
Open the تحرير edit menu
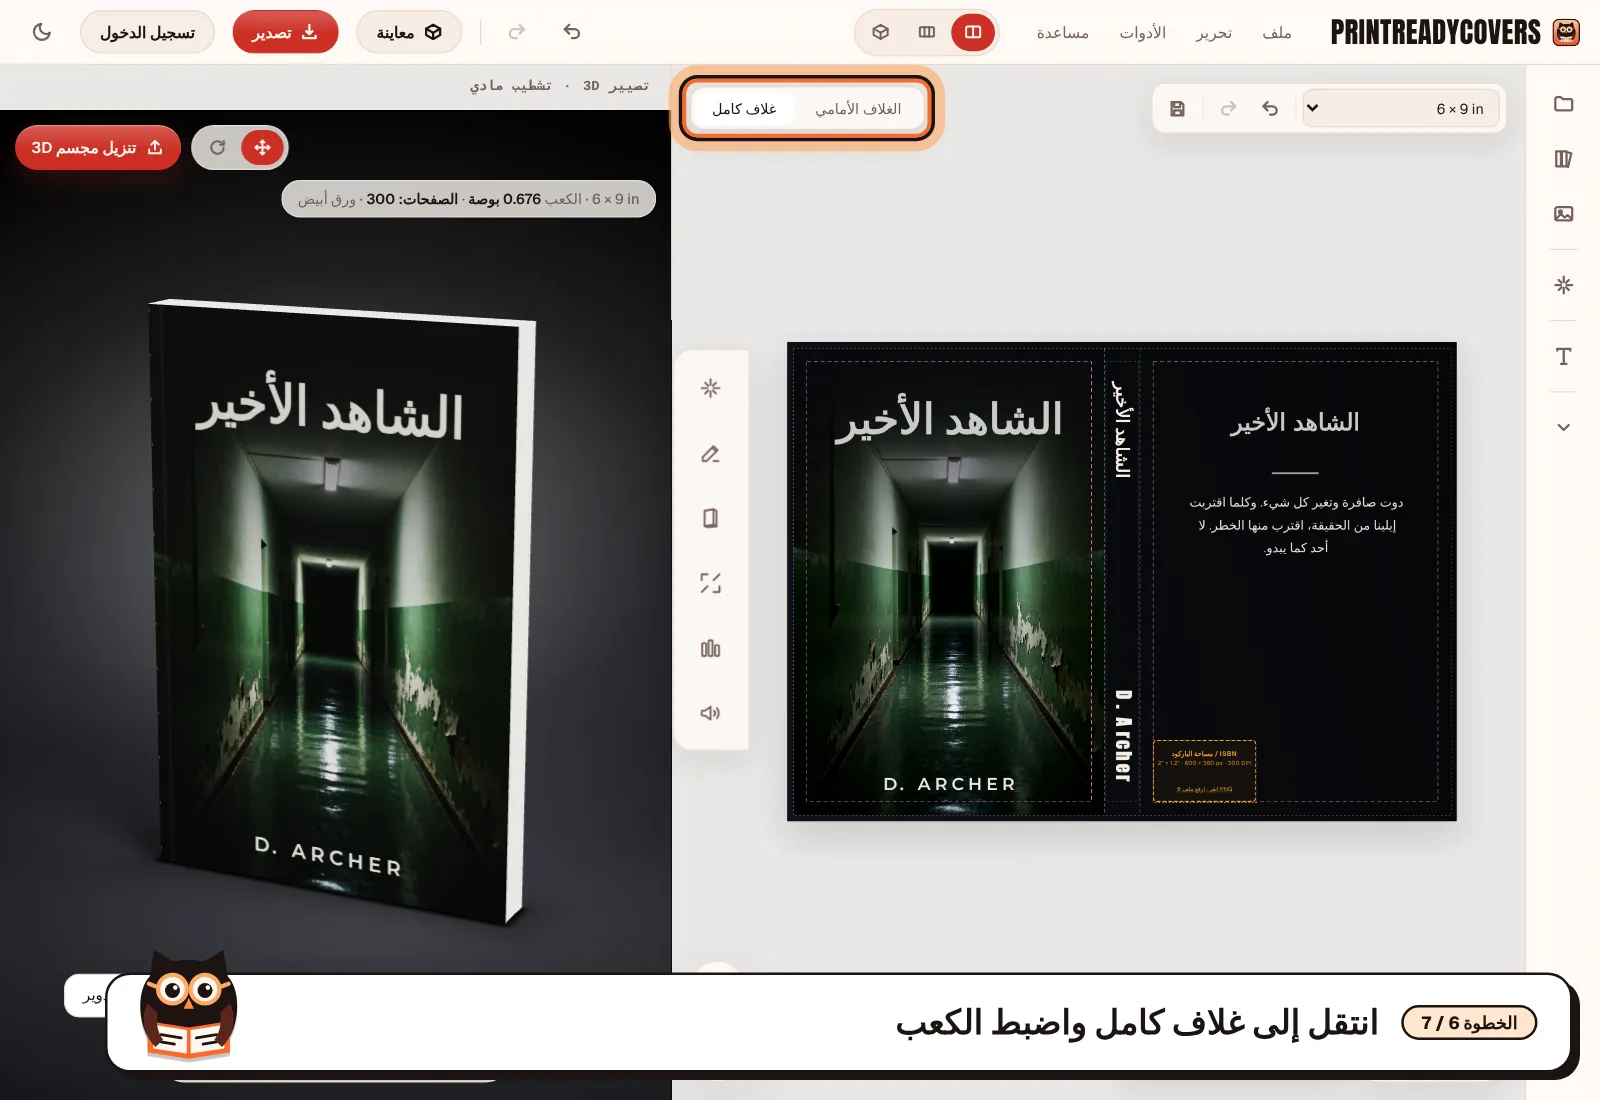[x=1214, y=33]
